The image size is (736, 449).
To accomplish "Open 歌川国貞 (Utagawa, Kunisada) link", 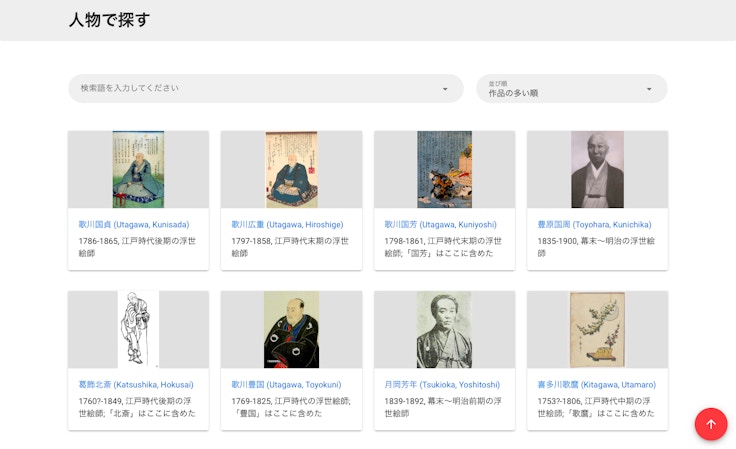I will pos(134,225).
